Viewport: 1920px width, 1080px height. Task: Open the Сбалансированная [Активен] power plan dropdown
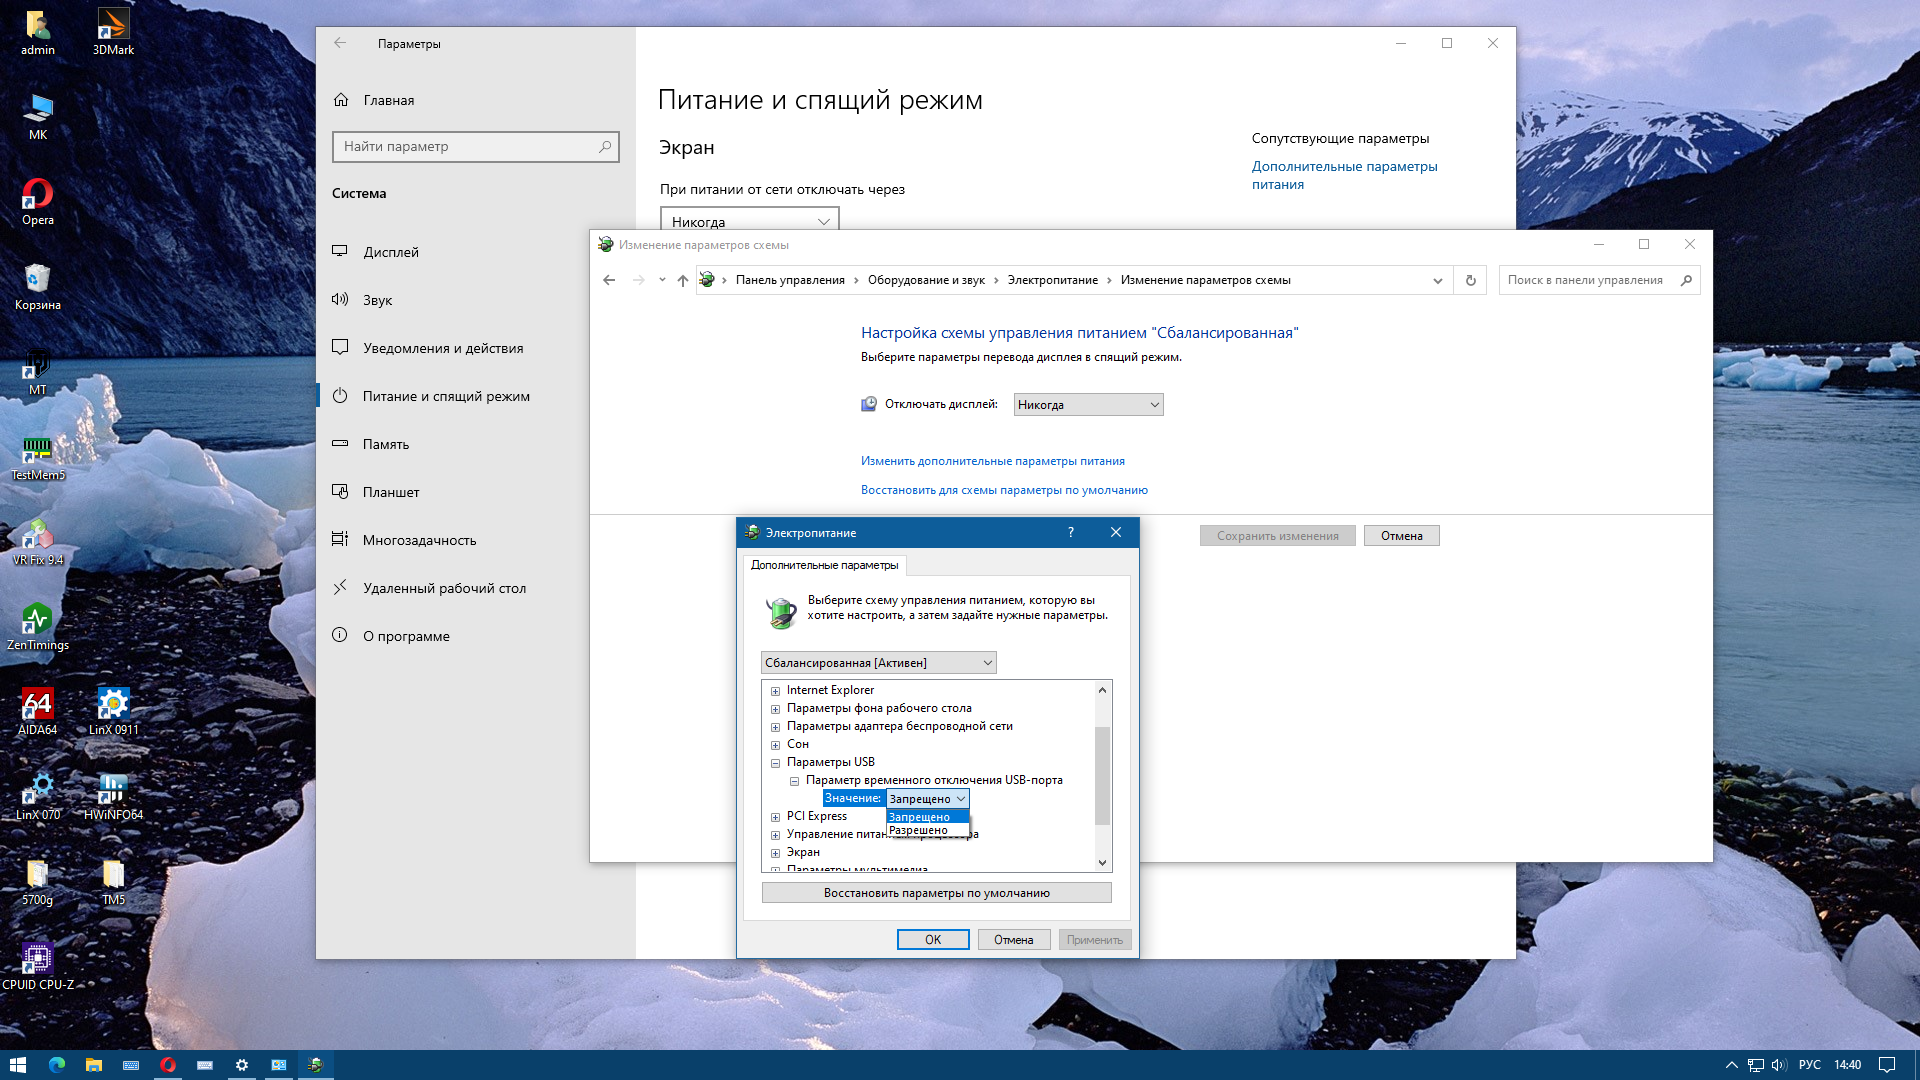click(x=878, y=662)
